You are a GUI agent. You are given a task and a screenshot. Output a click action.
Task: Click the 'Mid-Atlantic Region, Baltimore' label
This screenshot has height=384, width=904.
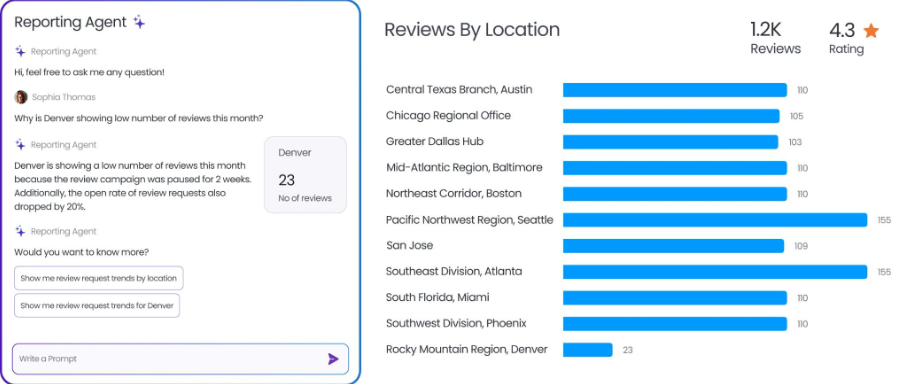click(x=464, y=167)
